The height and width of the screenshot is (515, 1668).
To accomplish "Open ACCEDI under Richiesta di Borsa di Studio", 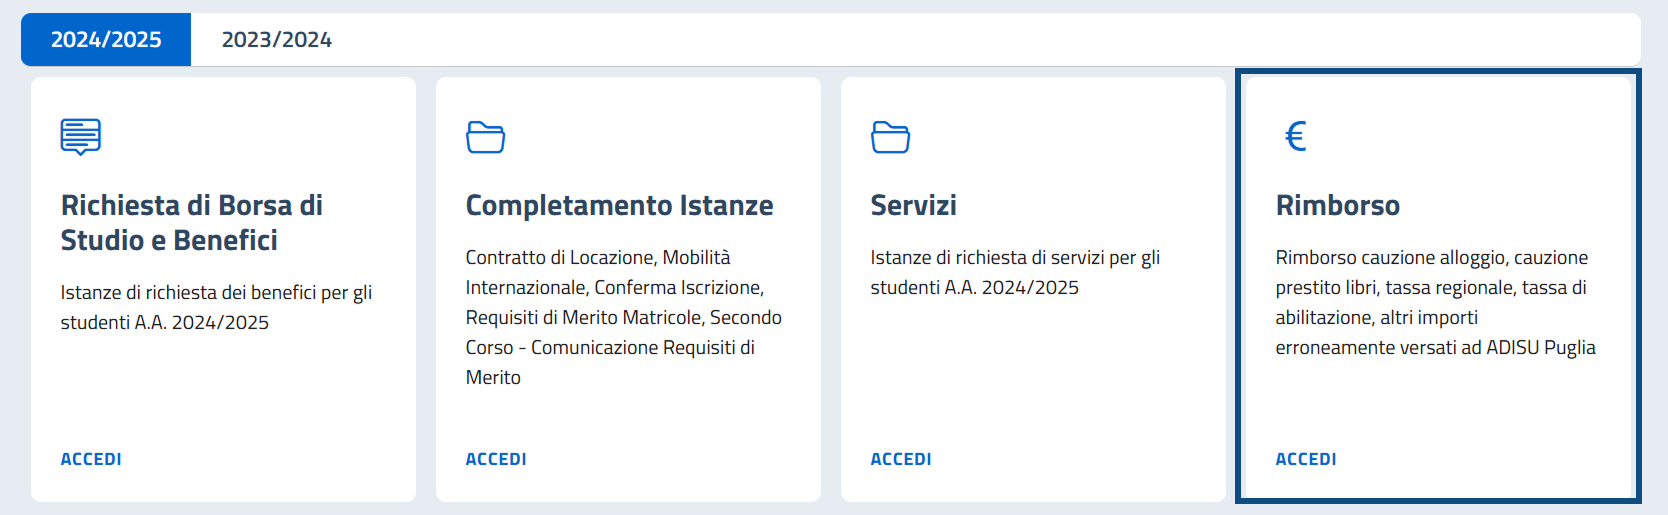I will pyautogui.click(x=91, y=459).
